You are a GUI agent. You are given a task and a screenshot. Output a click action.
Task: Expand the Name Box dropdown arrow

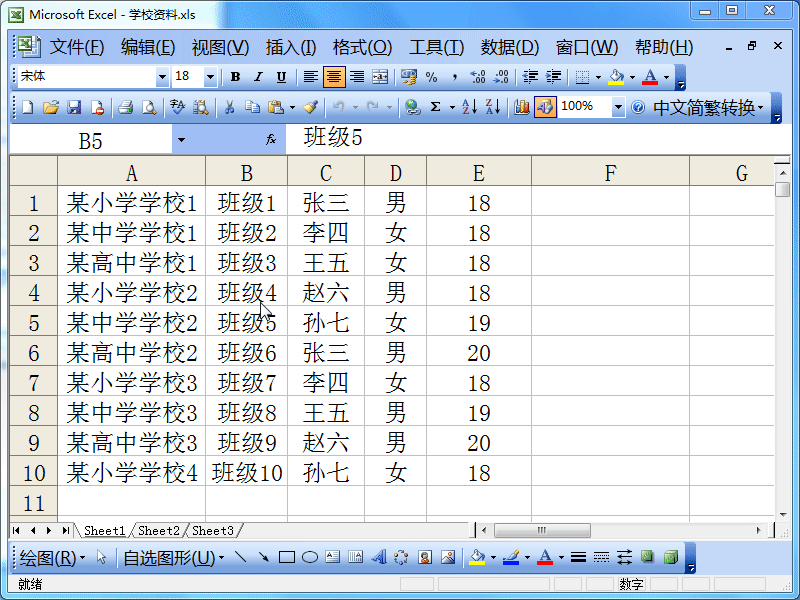pyautogui.click(x=181, y=140)
